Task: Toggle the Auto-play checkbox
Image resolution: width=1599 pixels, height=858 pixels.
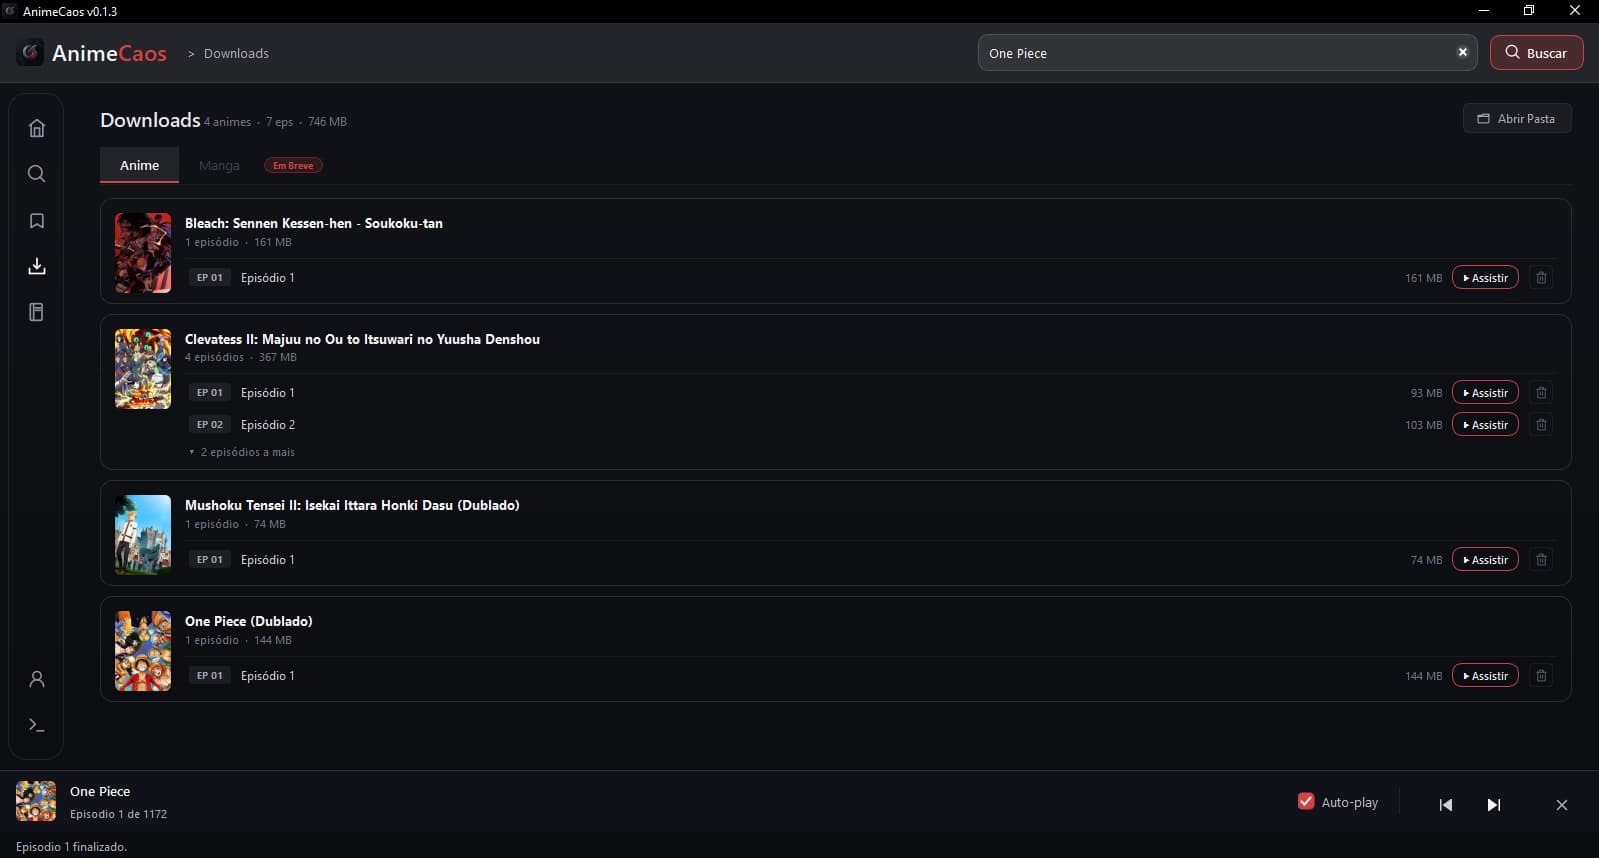Action: point(1306,801)
